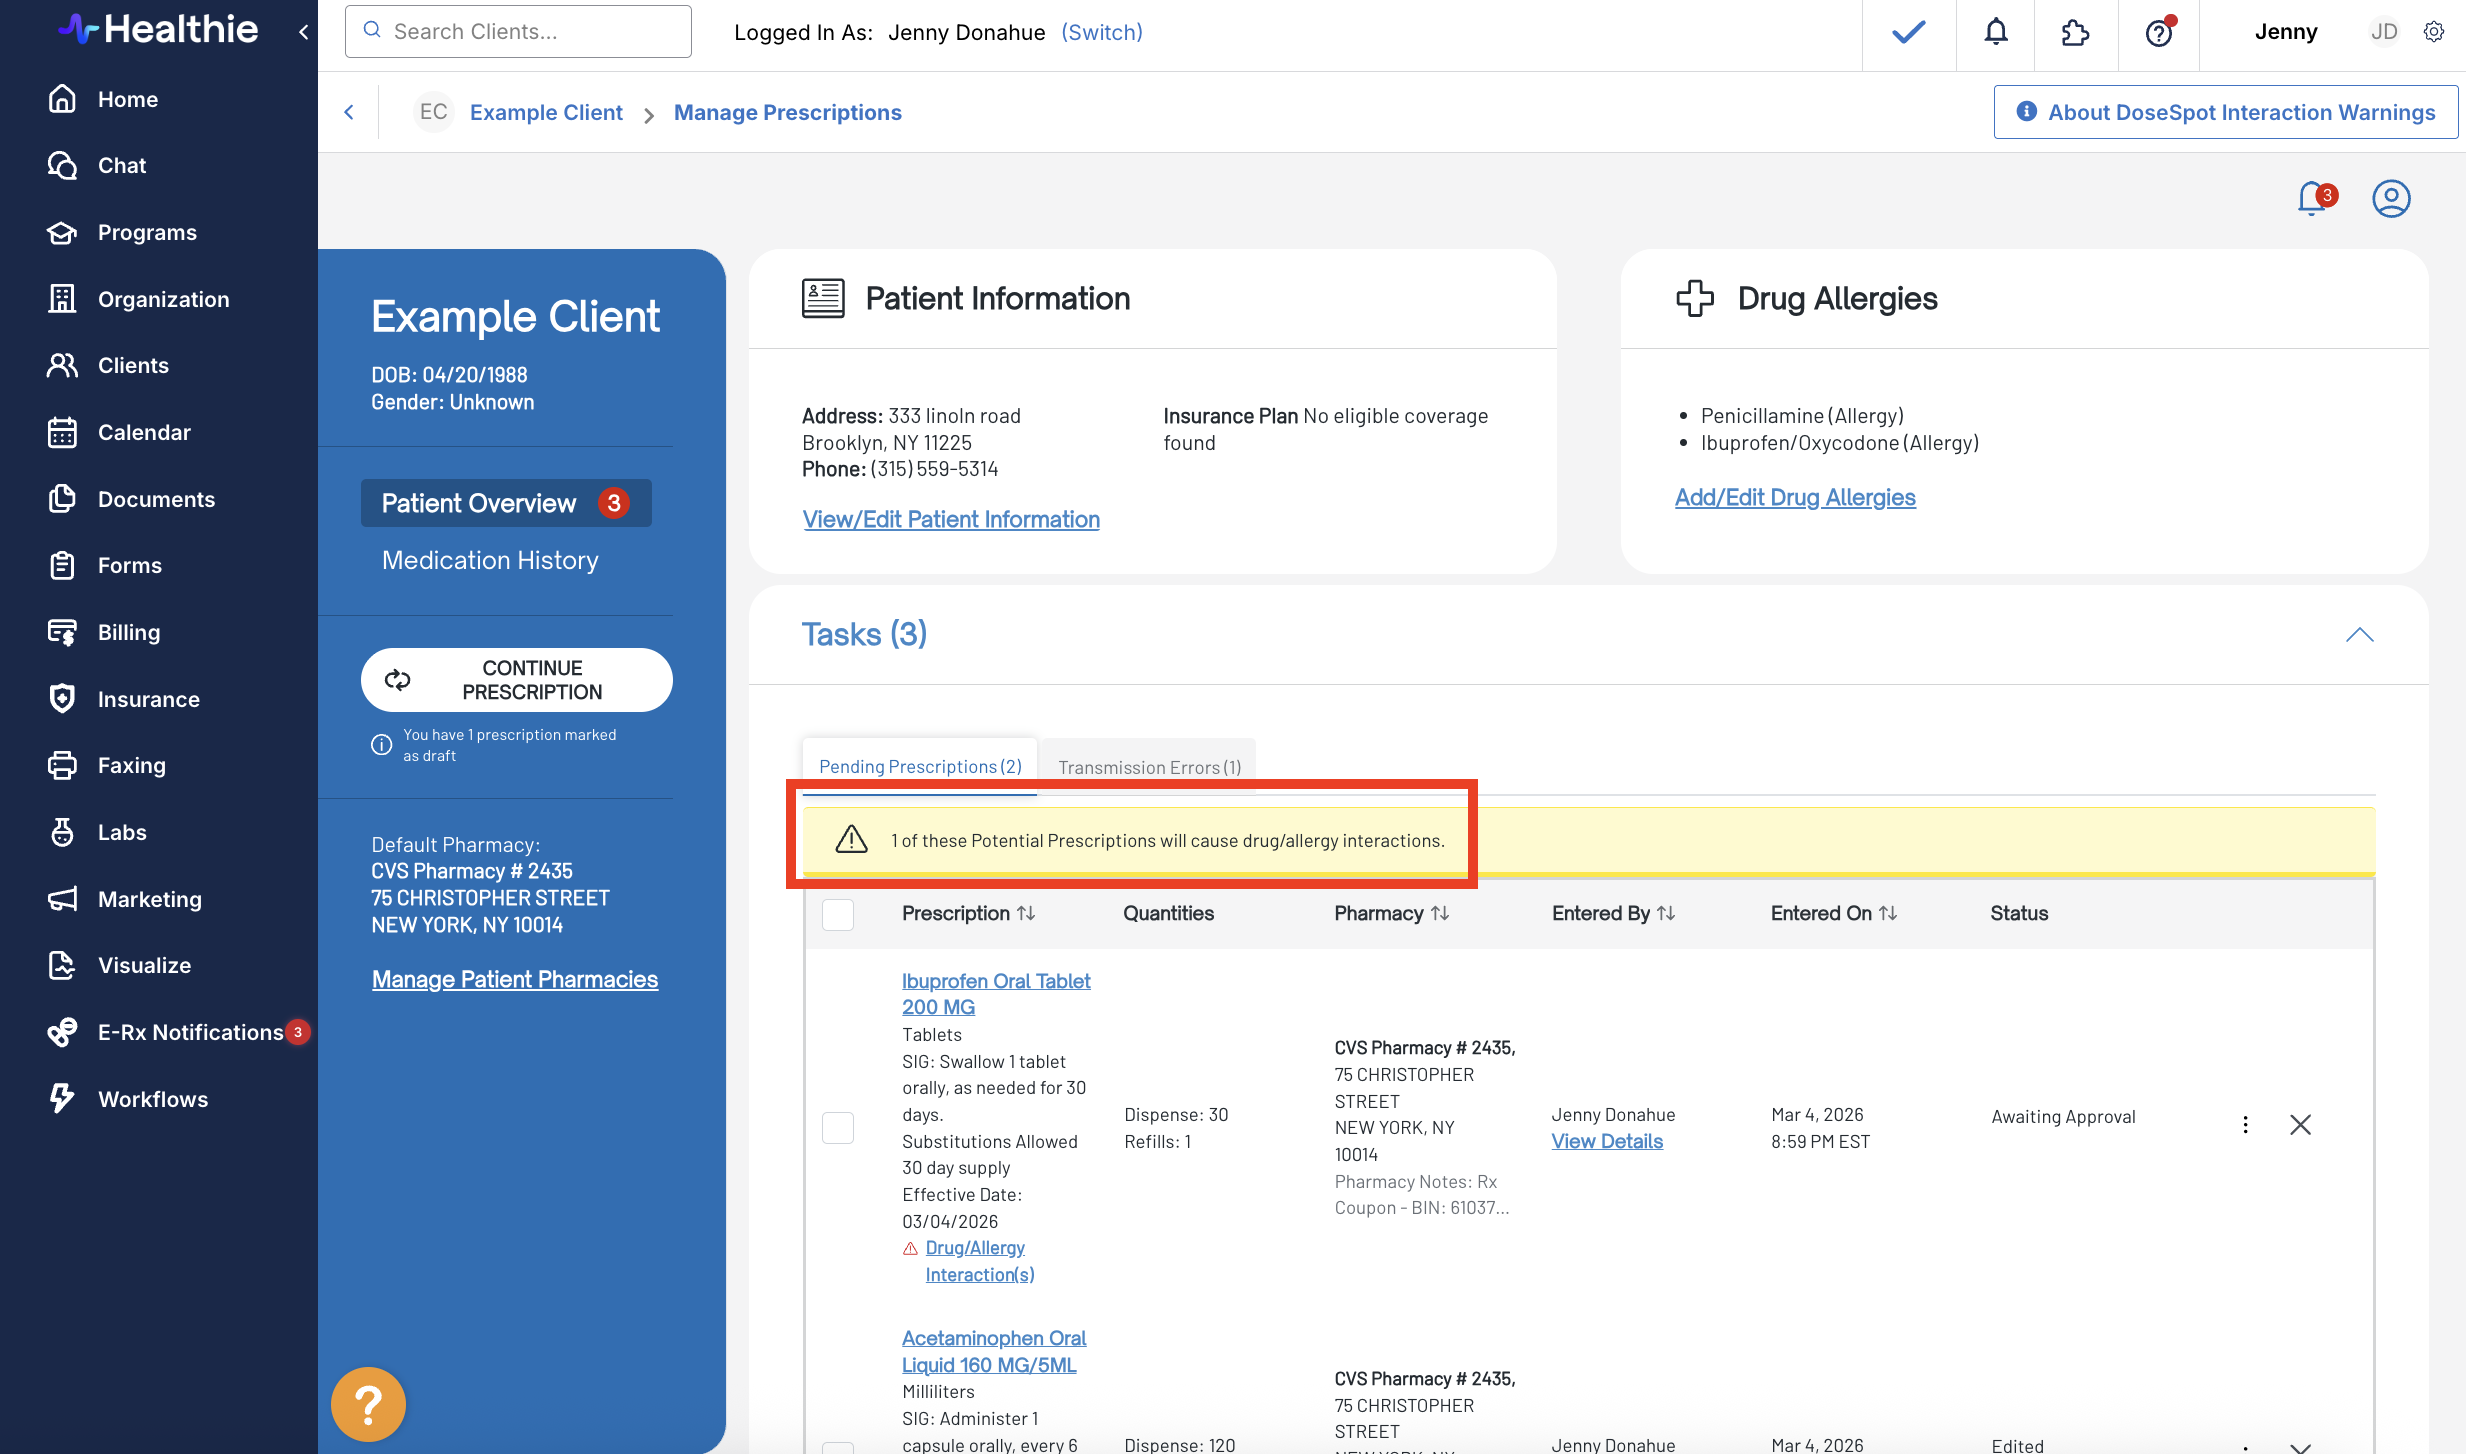This screenshot has width=2466, height=1454.
Task: Open Add/Edit Drug Allergies link
Action: (1795, 497)
